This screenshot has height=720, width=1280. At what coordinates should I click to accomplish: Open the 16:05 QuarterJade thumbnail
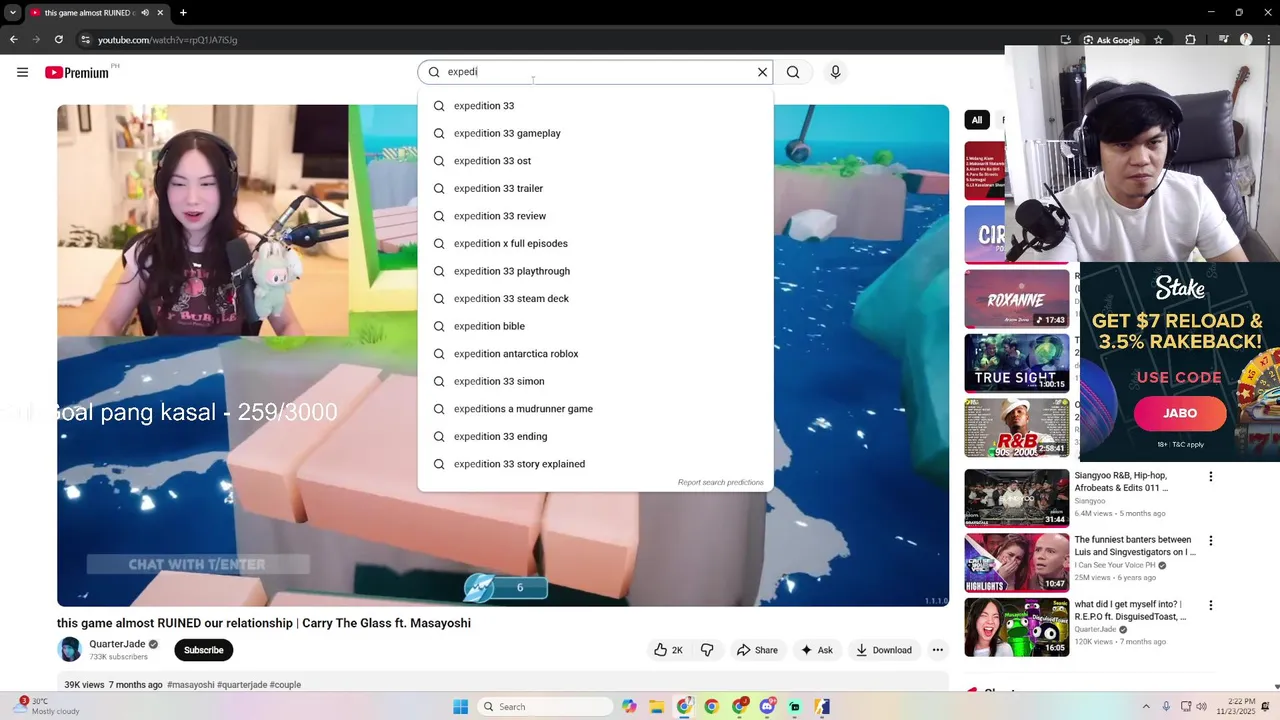coord(1016,627)
